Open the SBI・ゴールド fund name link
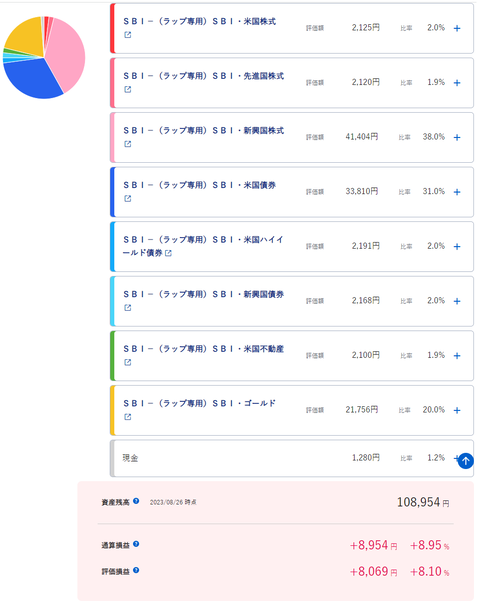 coord(199,404)
